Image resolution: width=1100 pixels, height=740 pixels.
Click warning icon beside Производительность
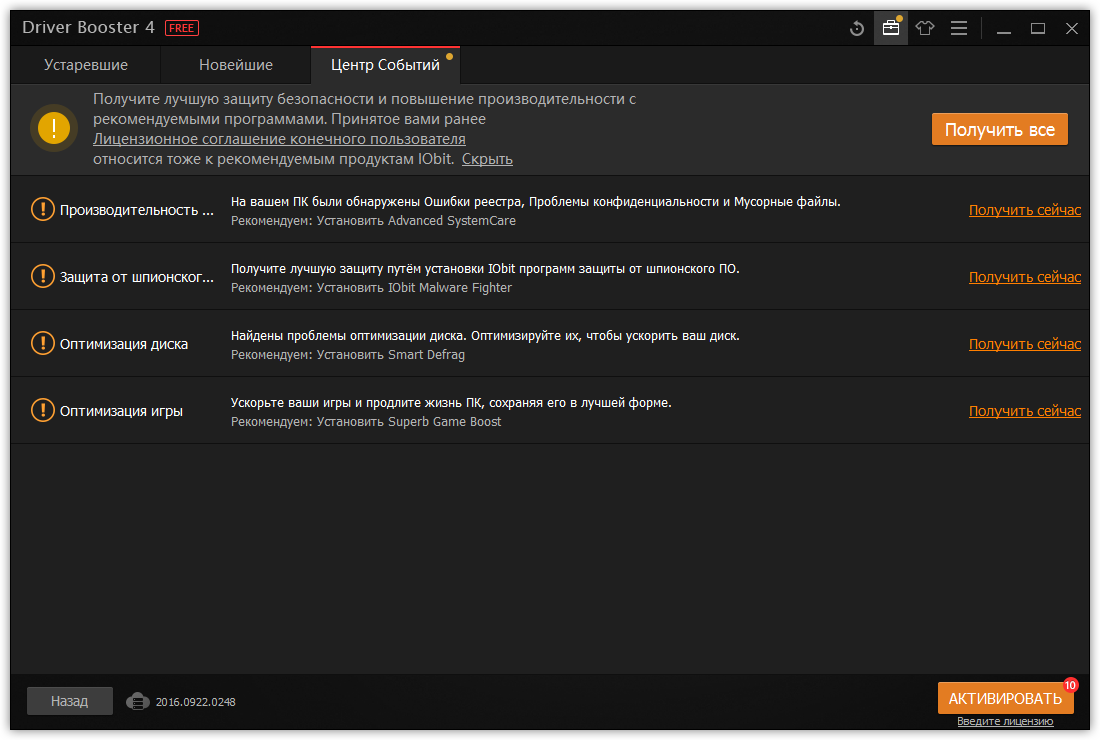point(43,209)
